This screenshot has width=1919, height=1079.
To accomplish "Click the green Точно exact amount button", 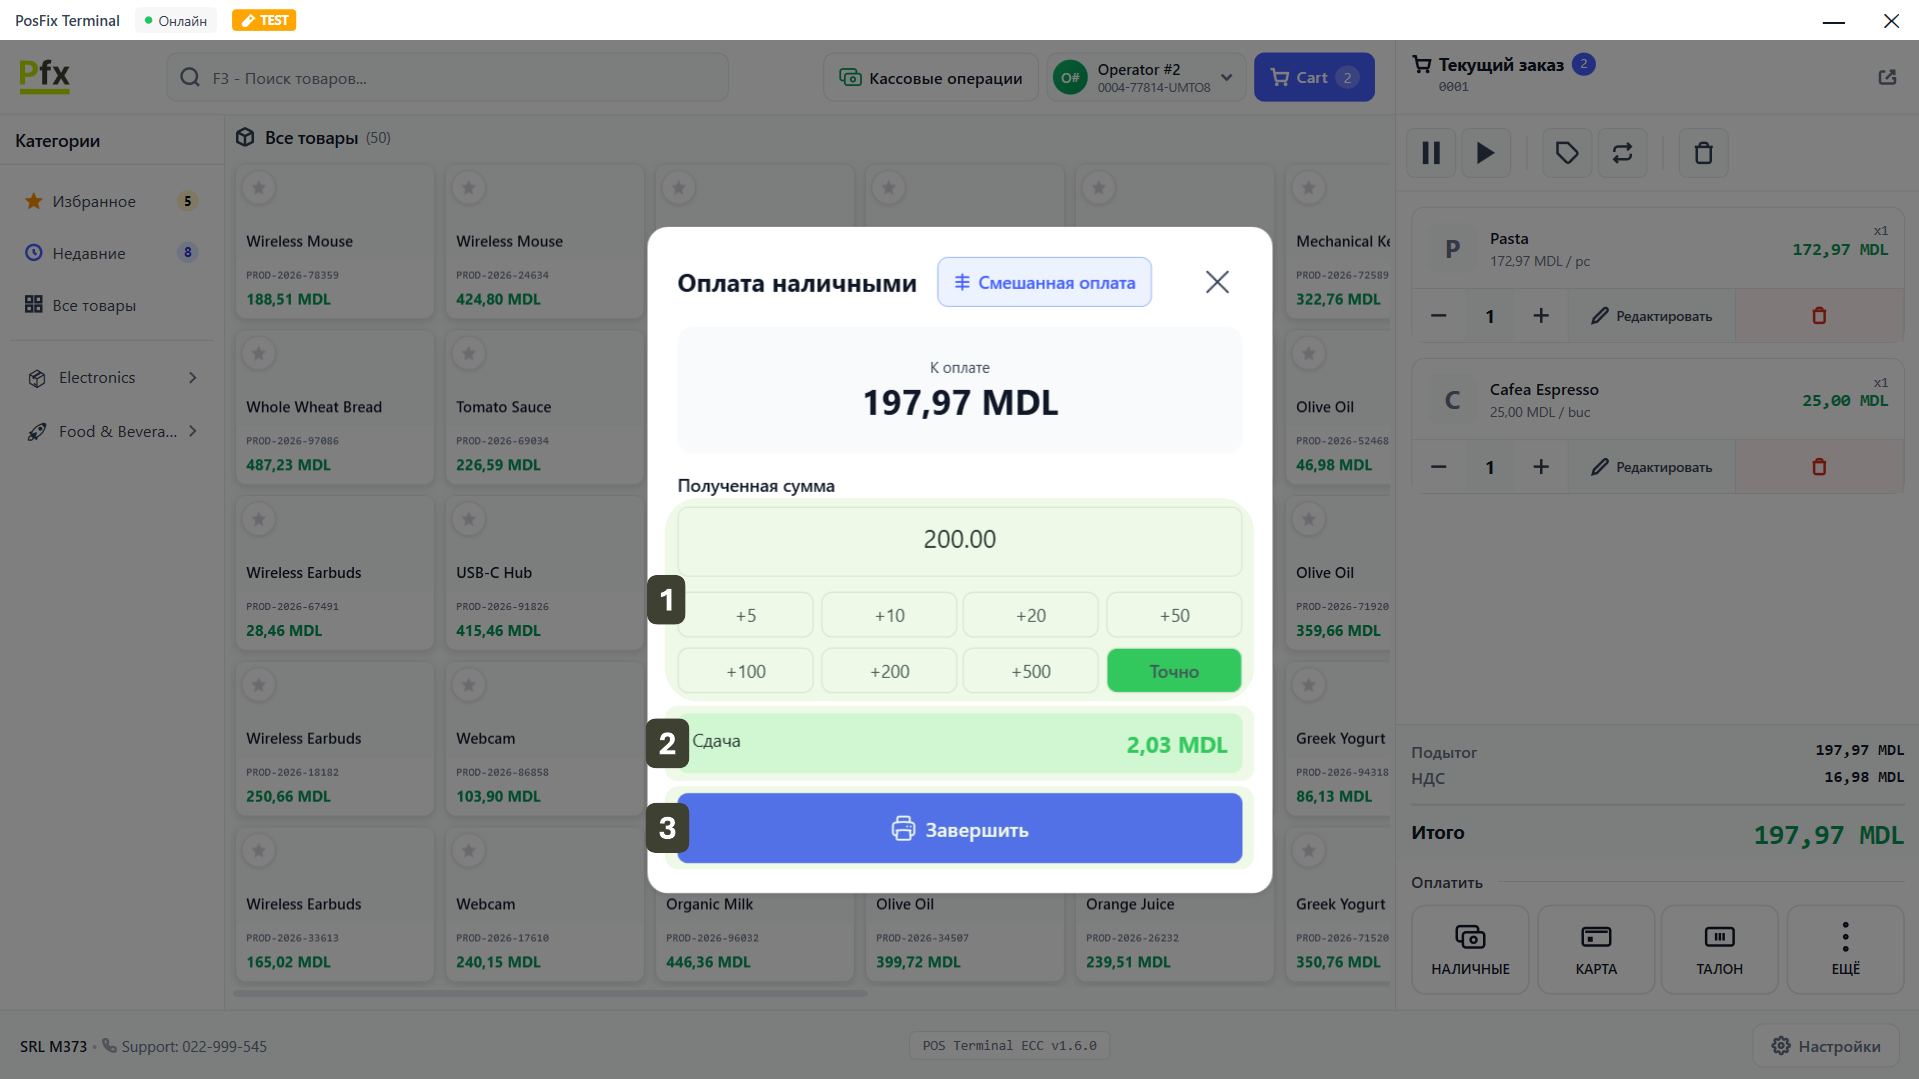I will pyautogui.click(x=1173, y=671).
